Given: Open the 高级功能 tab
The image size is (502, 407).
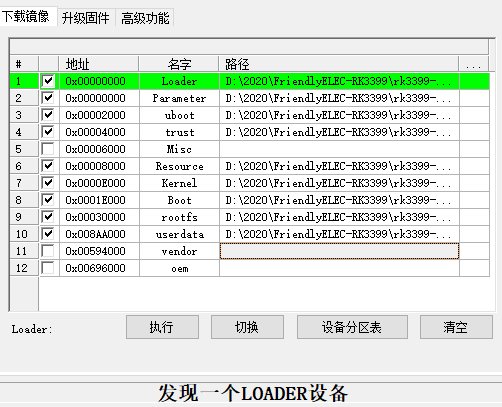Looking at the screenshot, I should 145,18.
